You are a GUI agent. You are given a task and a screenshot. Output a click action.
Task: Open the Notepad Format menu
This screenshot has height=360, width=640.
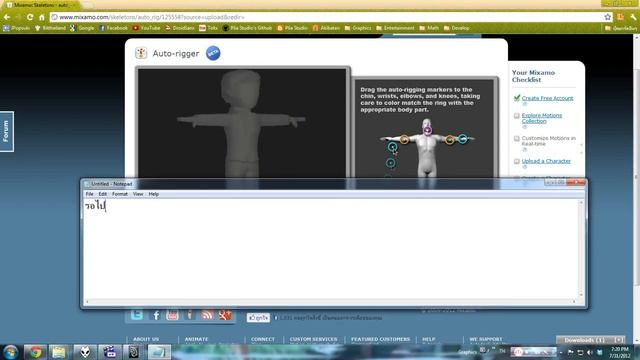(x=120, y=194)
